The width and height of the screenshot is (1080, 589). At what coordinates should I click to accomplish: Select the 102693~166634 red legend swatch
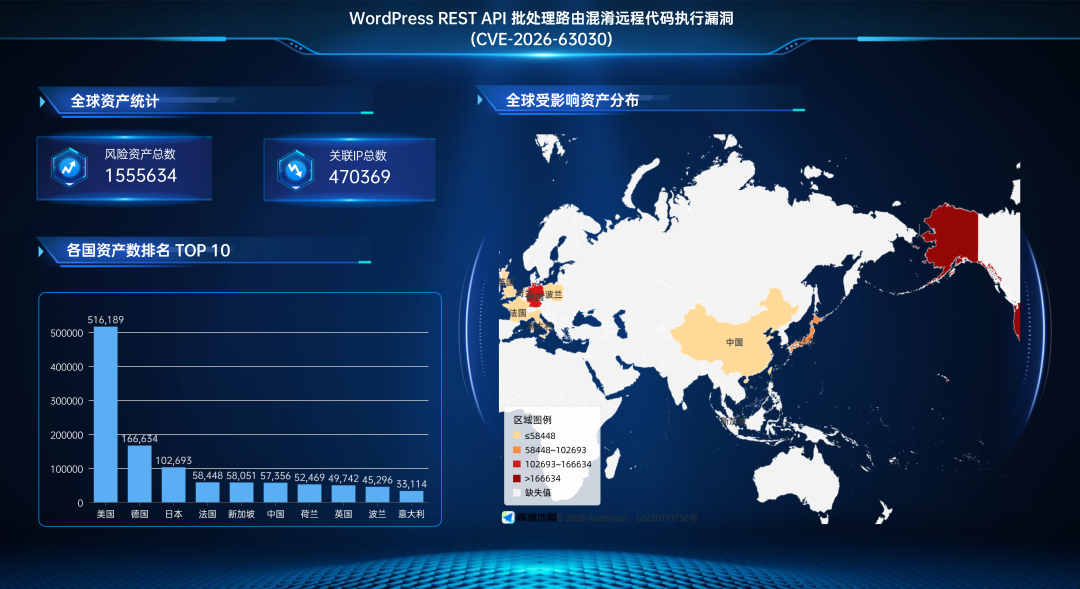tap(517, 464)
